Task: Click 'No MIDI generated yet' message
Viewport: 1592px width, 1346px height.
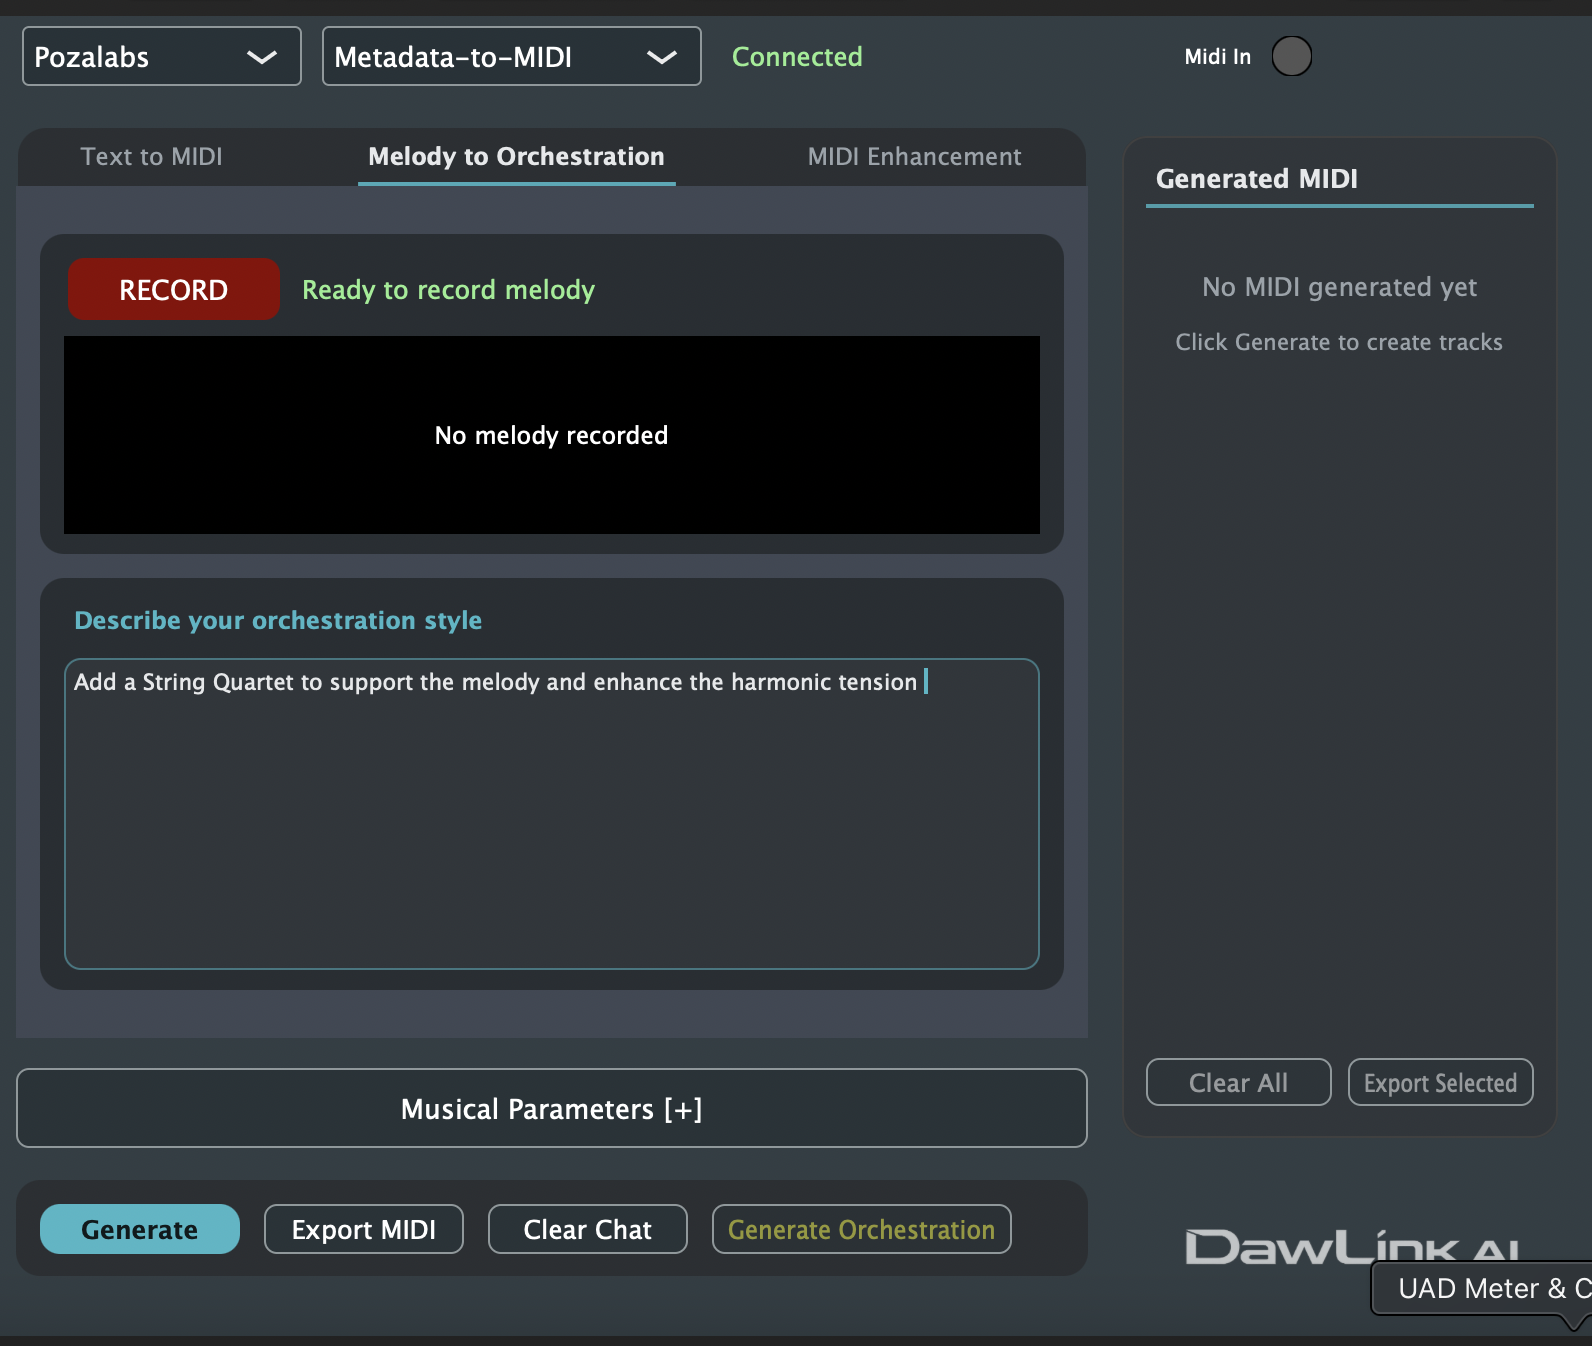Action: point(1339,287)
